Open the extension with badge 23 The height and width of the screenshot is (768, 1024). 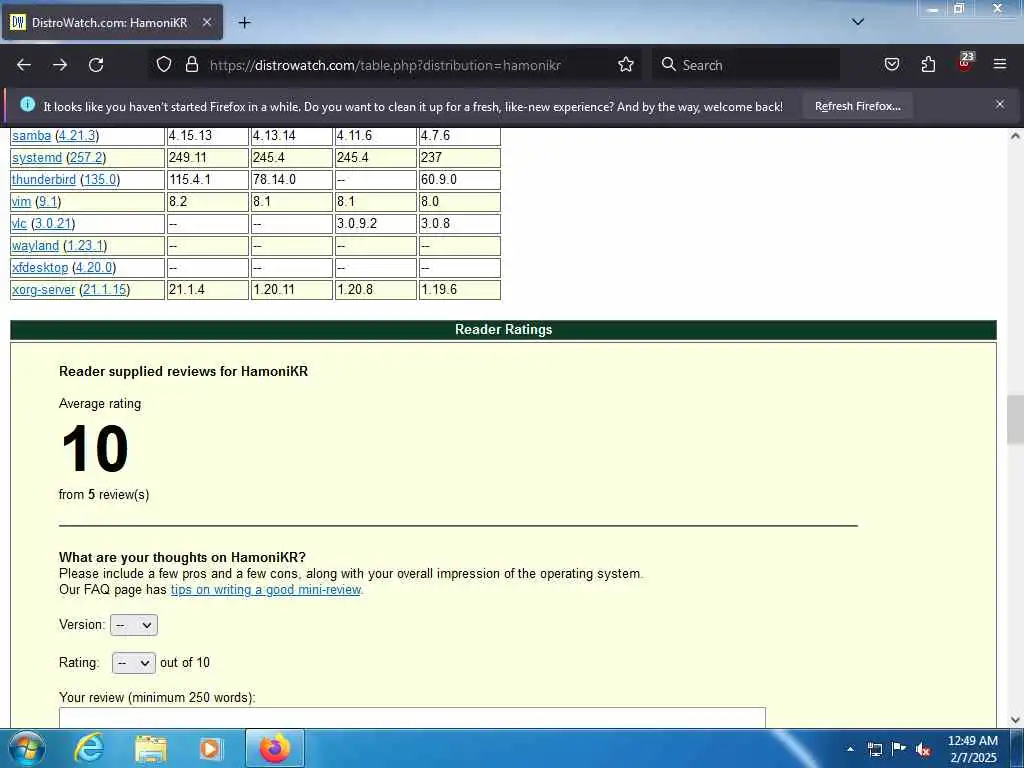point(965,63)
